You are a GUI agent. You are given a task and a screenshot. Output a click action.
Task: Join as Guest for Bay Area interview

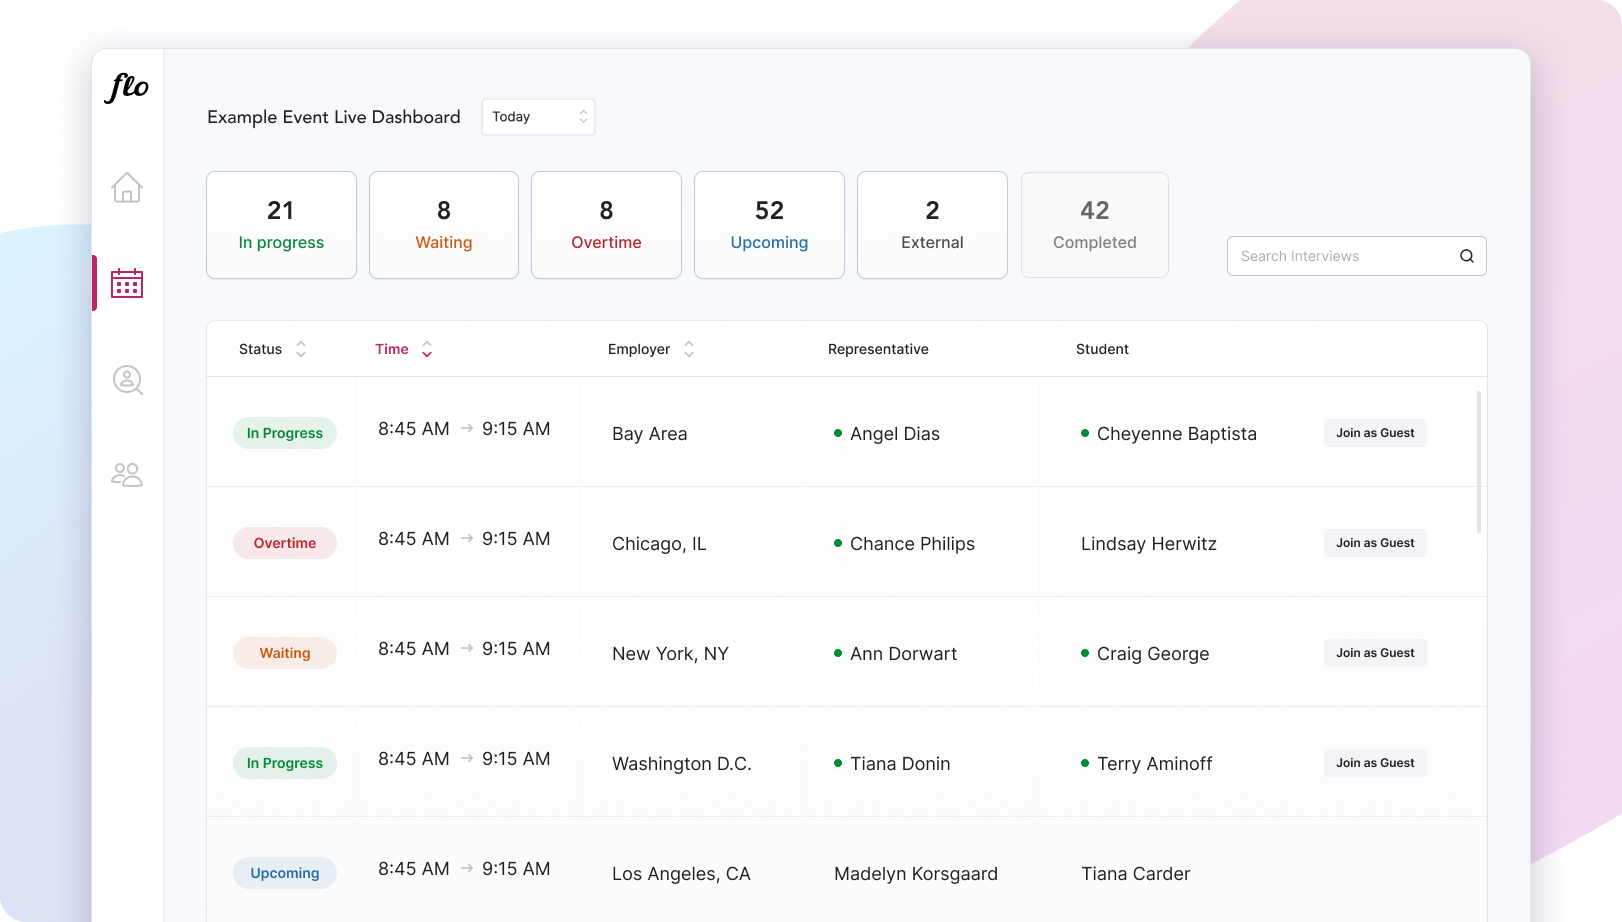pyautogui.click(x=1375, y=433)
